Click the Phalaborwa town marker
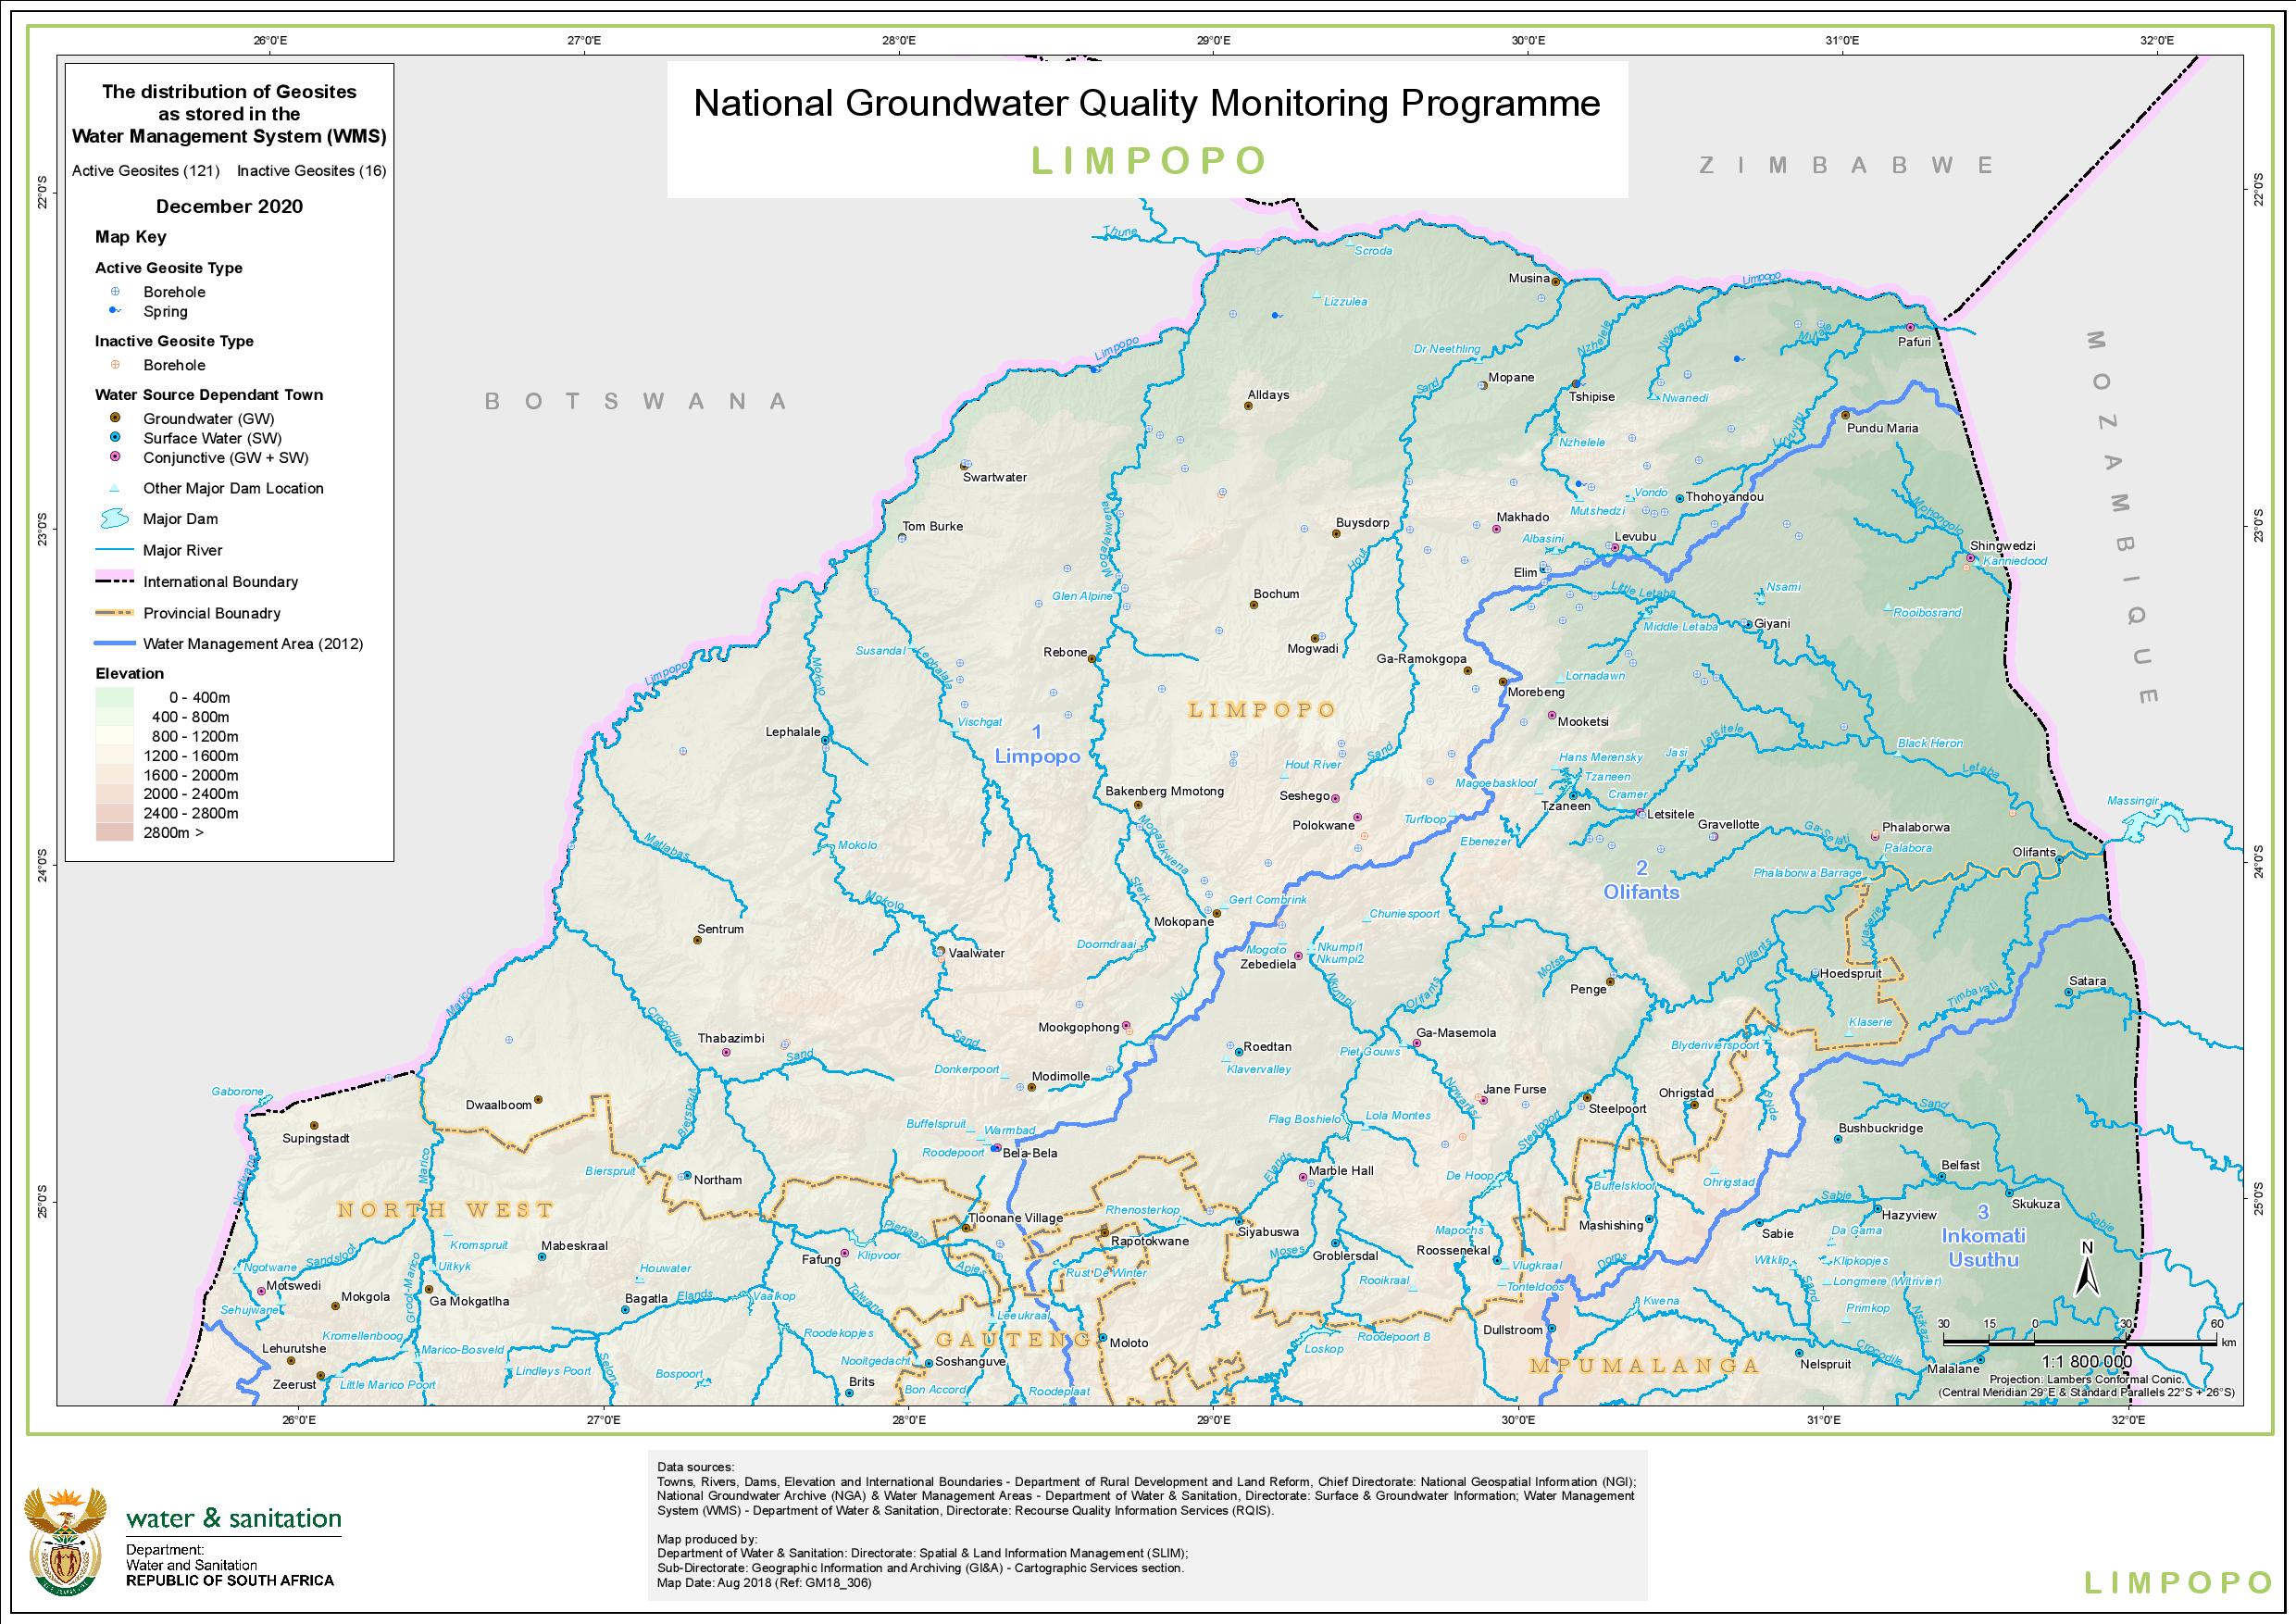 click(x=1875, y=835)
